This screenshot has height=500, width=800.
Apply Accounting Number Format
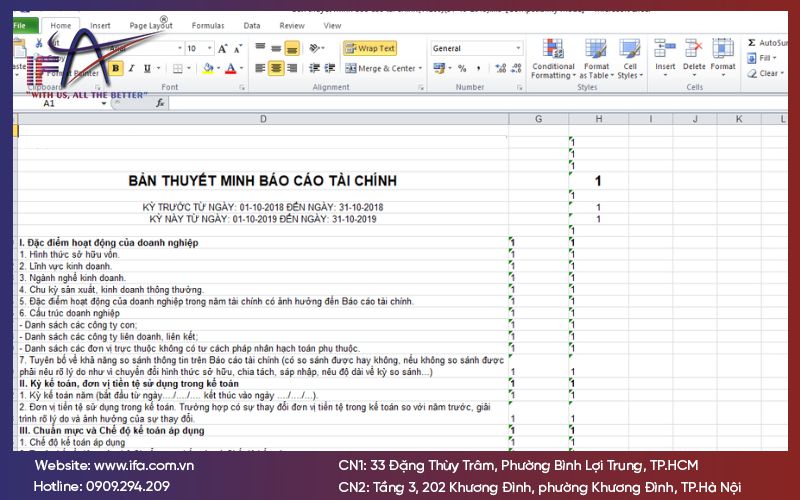tap(439, 68)
